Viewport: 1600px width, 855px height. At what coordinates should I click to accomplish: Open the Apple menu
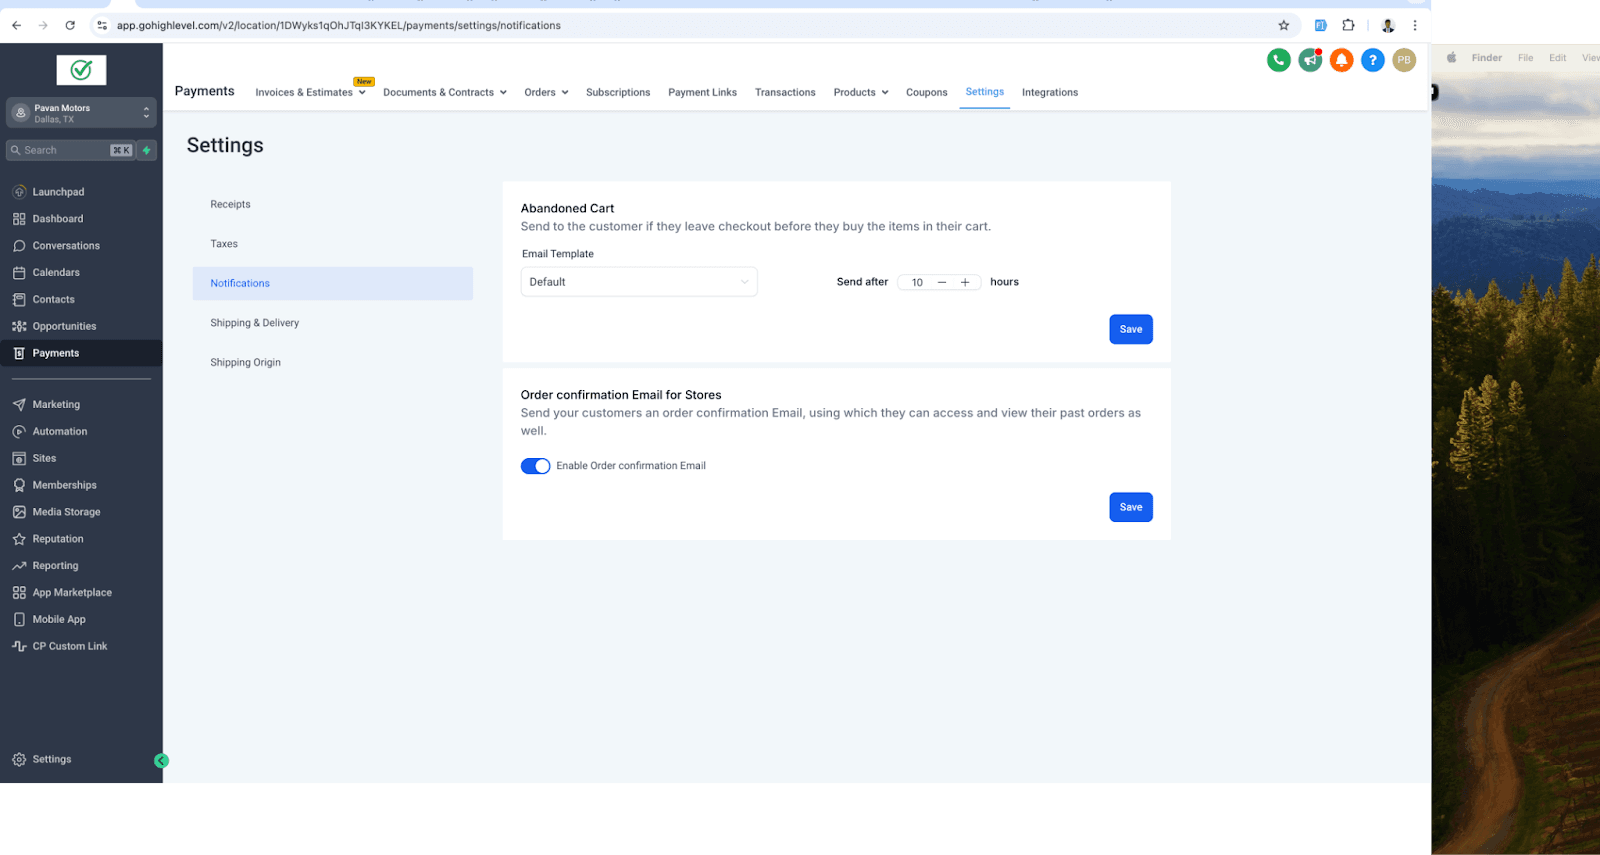pyautogui.click(x=1452, y=58)
